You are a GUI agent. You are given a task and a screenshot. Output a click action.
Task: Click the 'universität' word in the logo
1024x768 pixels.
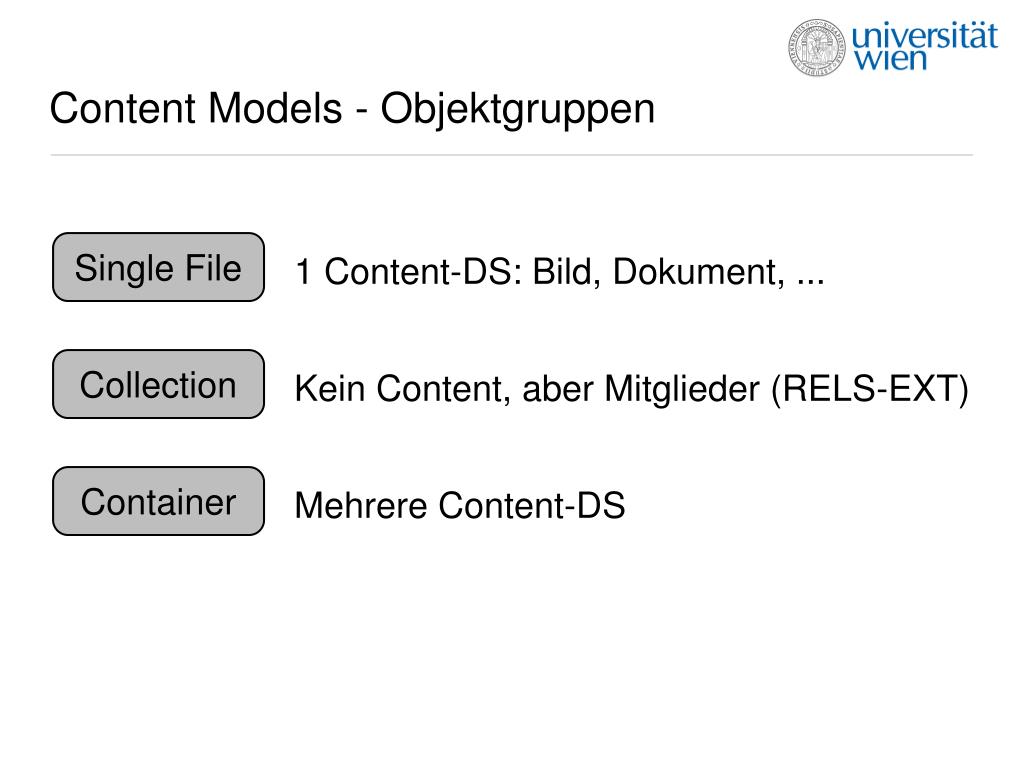coord(925,35)
